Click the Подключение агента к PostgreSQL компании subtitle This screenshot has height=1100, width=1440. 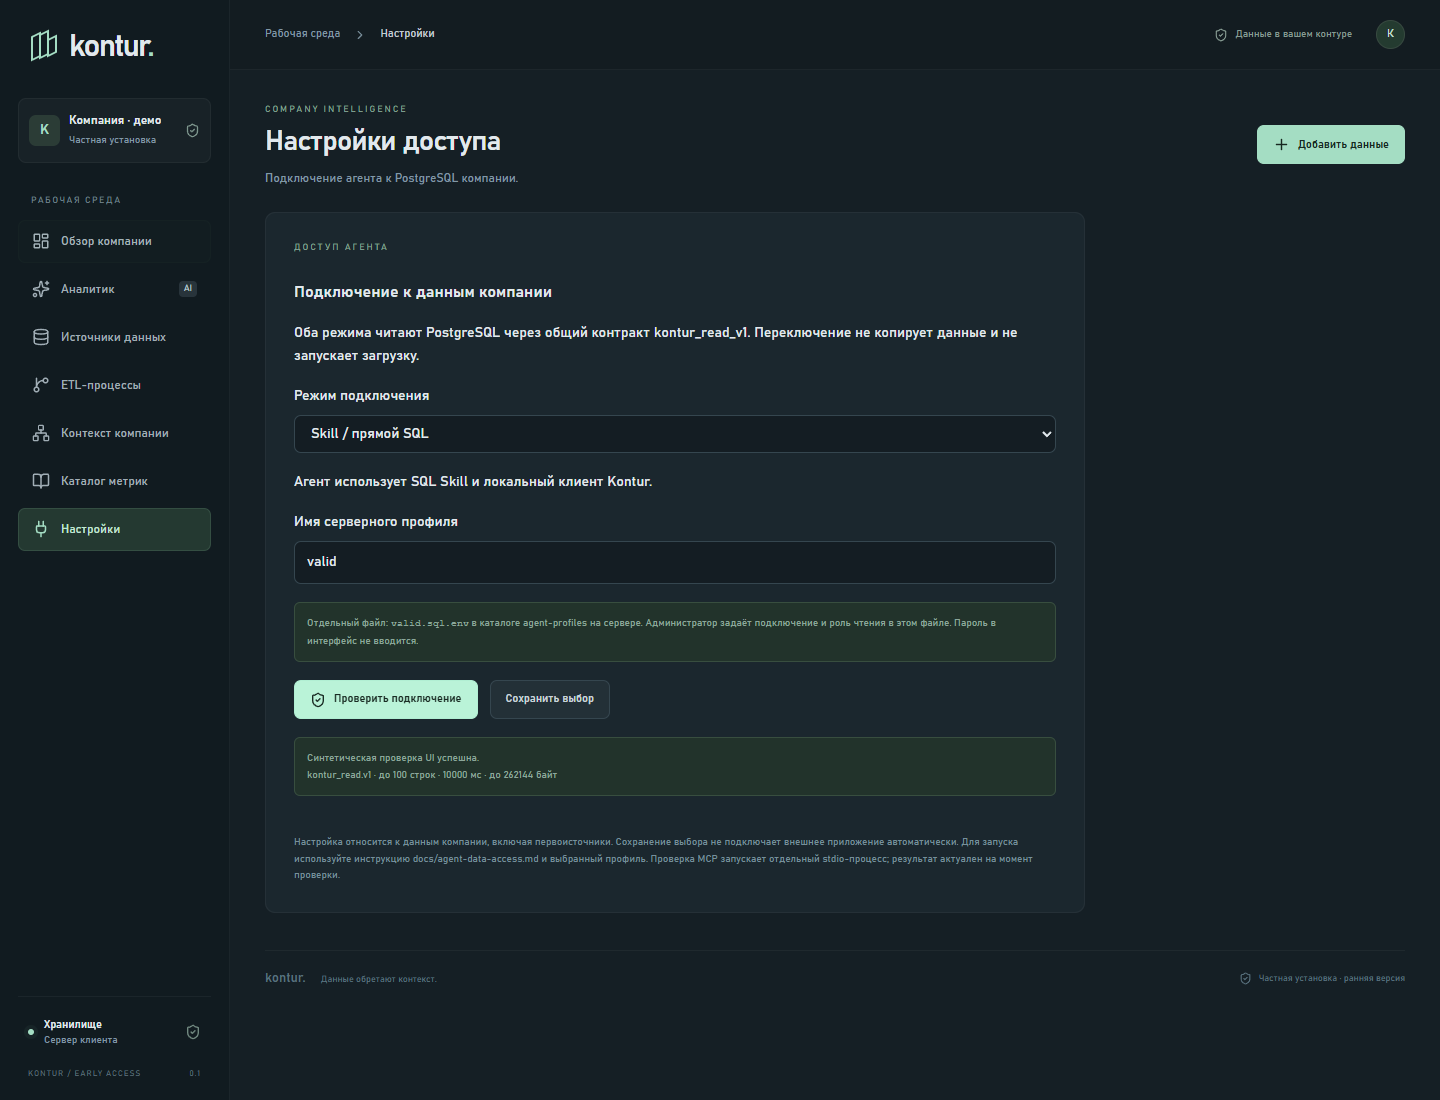(391, 178)
